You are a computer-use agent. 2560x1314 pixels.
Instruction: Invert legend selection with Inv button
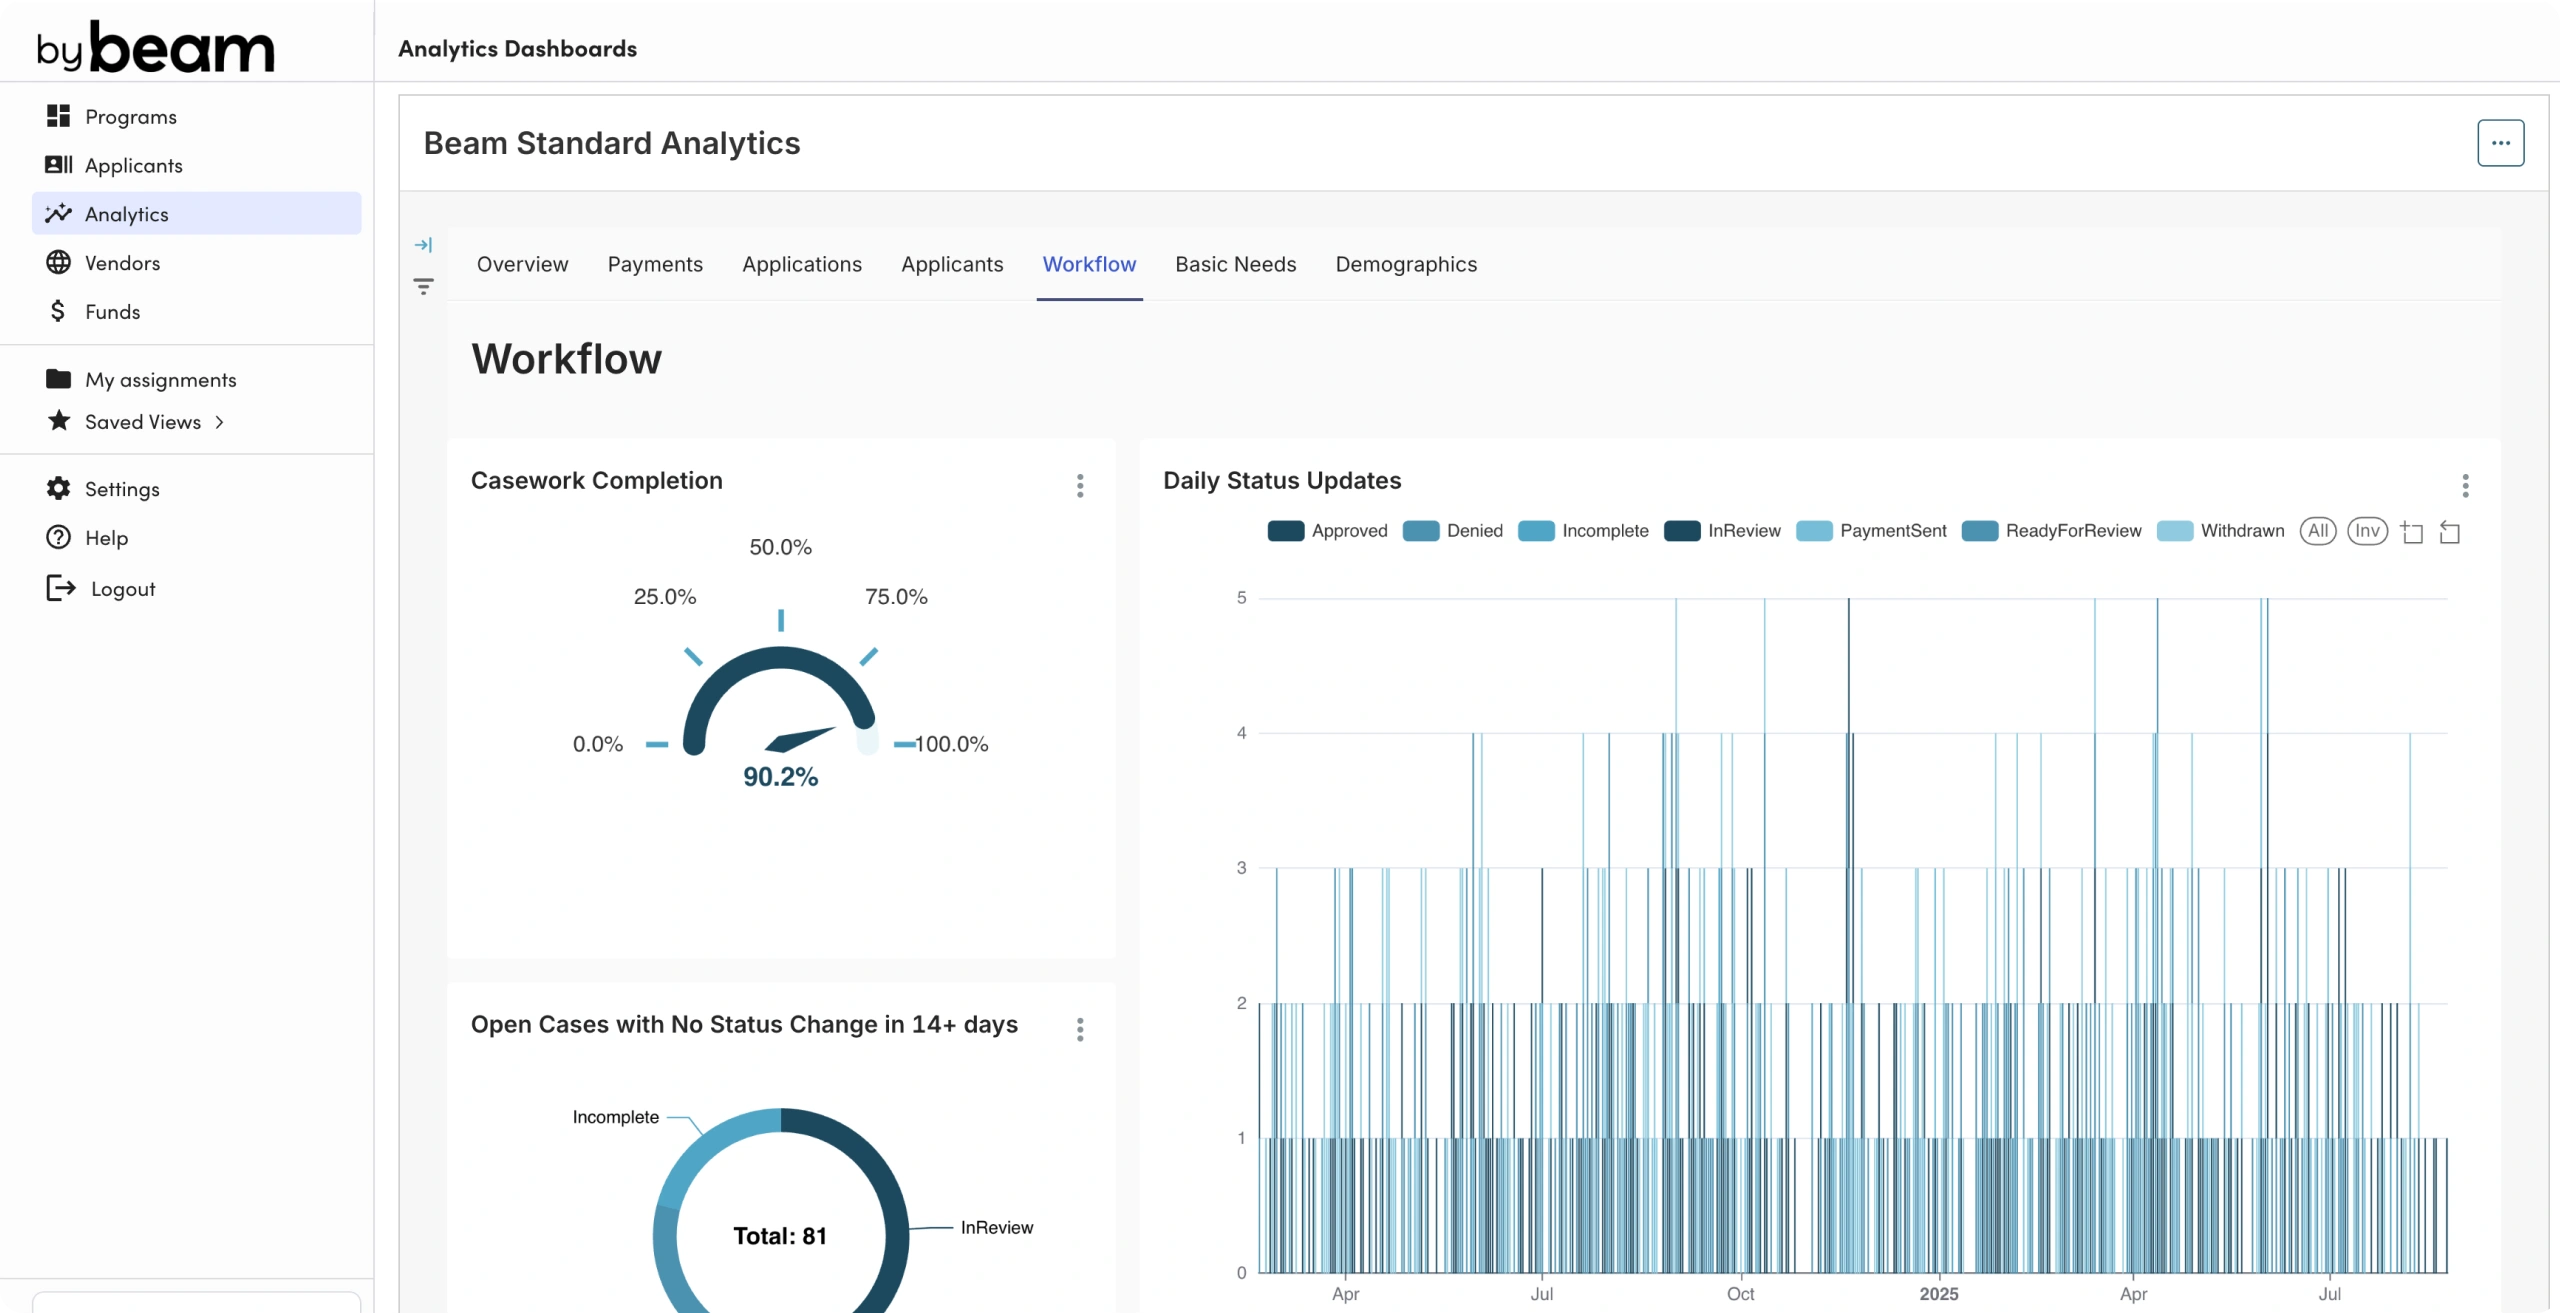[2367, 531]
